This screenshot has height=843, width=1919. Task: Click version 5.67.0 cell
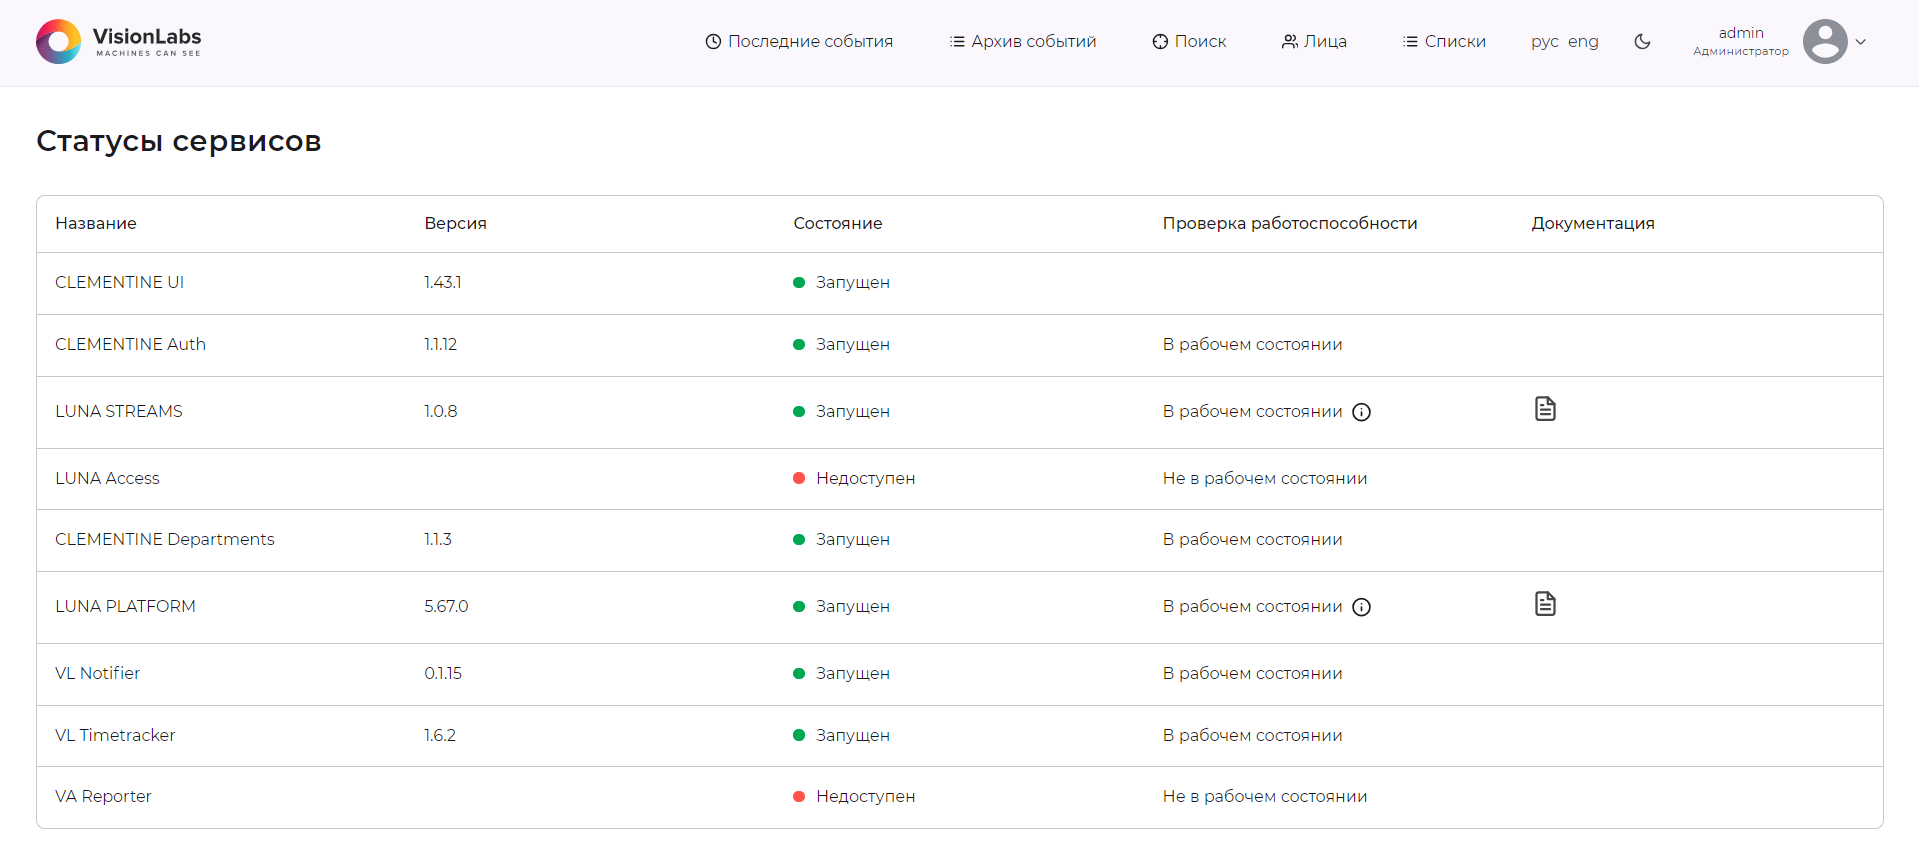[x=446, y=607]
